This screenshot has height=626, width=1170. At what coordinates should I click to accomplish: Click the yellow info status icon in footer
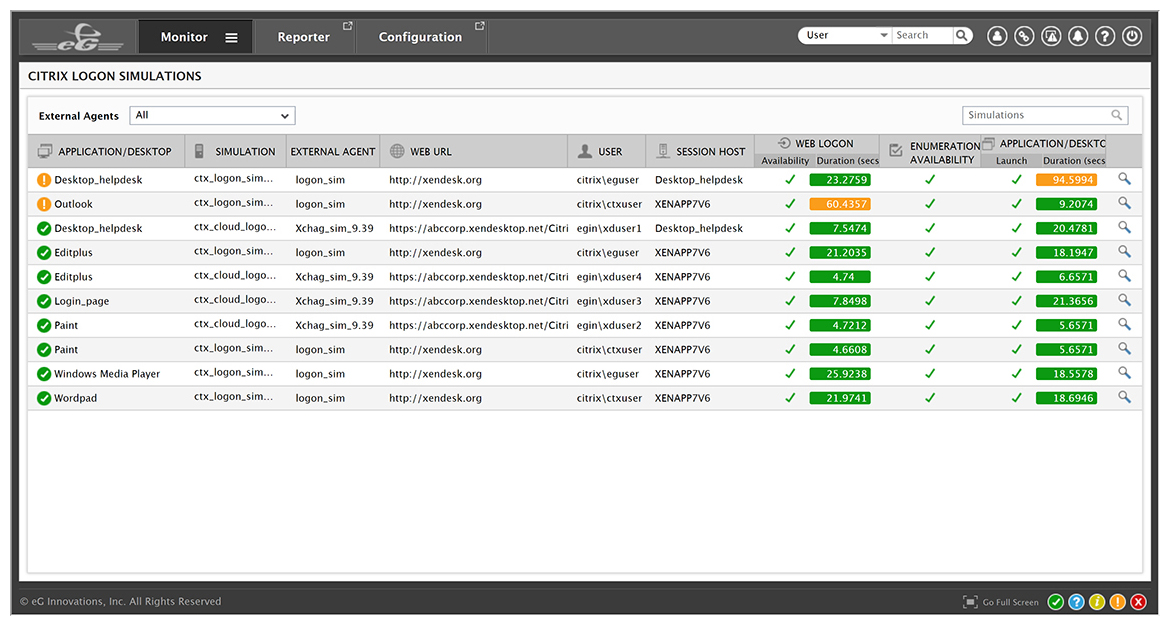(1097, 602)
